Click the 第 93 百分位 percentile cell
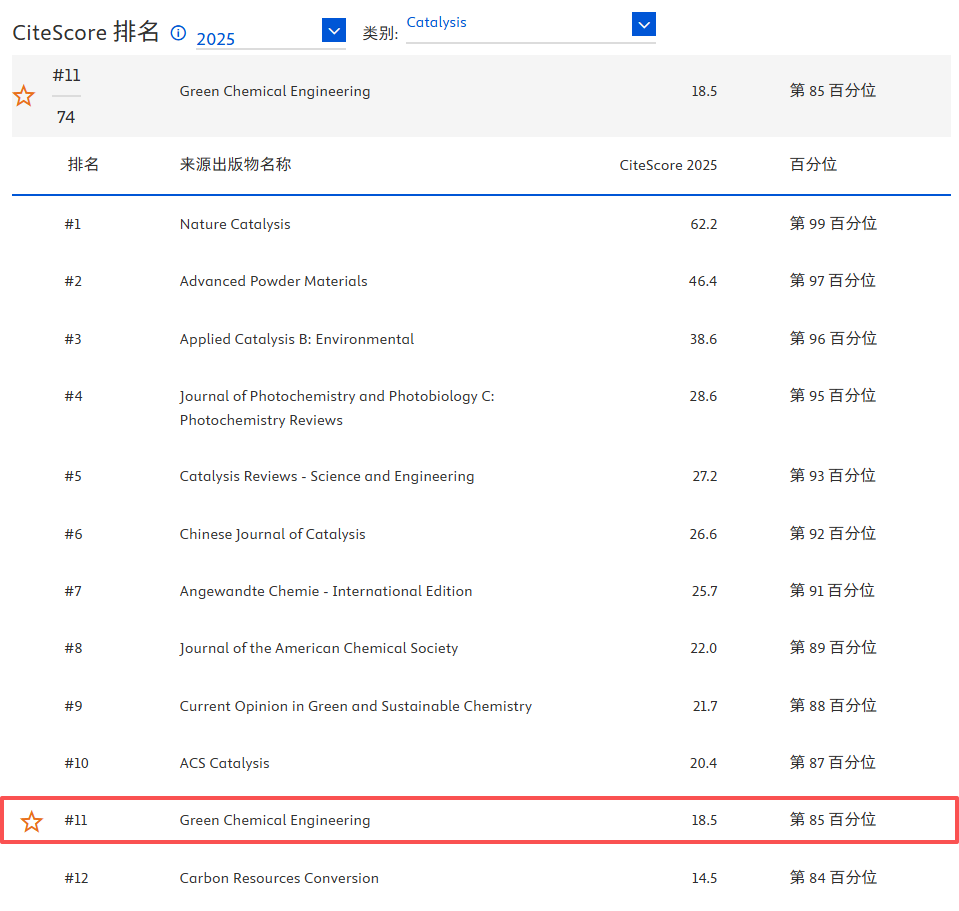Viewport: 959px width, 911px height. click(832, 476)
